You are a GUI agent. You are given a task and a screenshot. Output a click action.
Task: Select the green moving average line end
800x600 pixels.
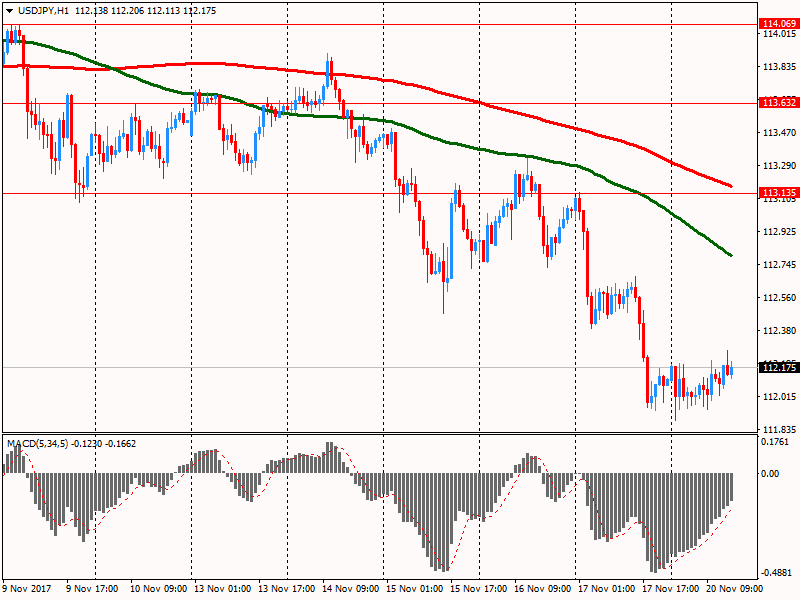731,255
